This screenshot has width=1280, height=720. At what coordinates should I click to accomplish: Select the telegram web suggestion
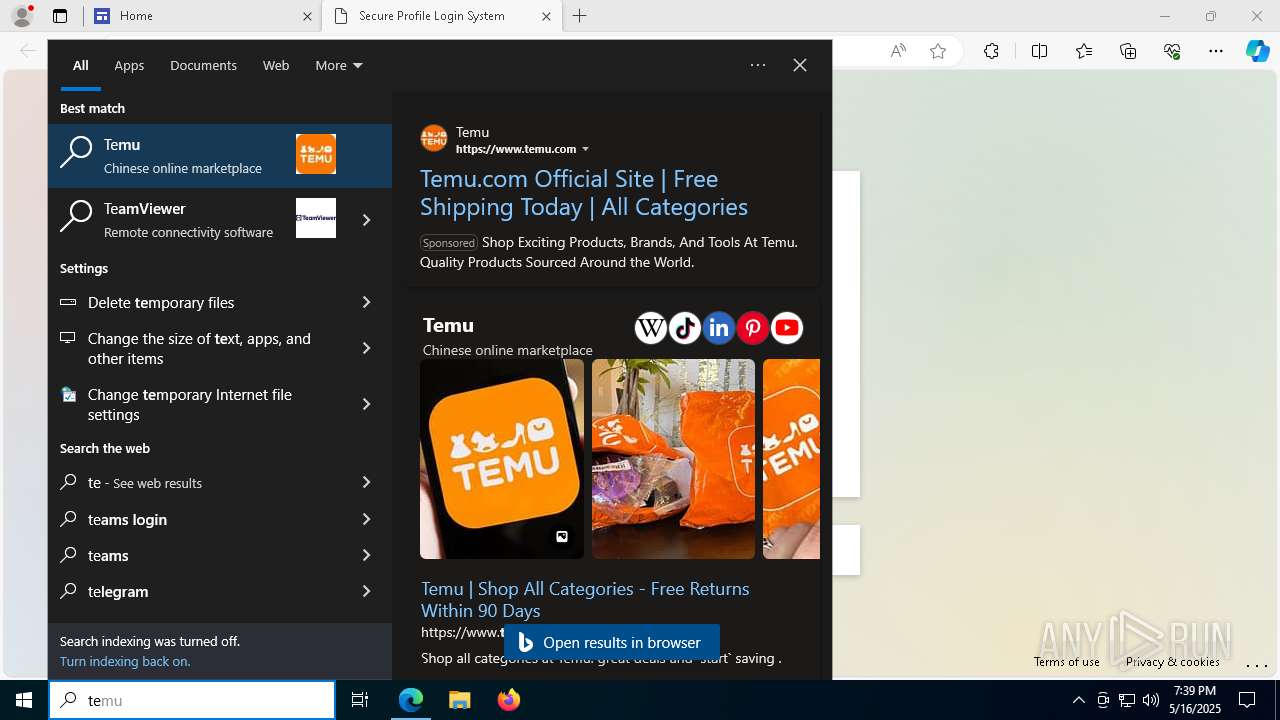197,591
